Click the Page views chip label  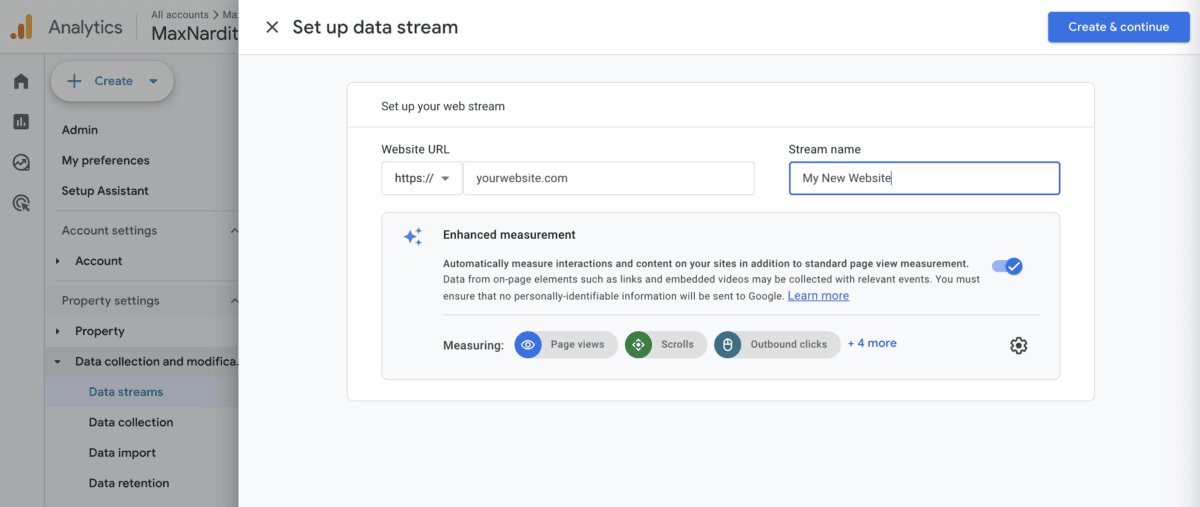click(577, 344)
